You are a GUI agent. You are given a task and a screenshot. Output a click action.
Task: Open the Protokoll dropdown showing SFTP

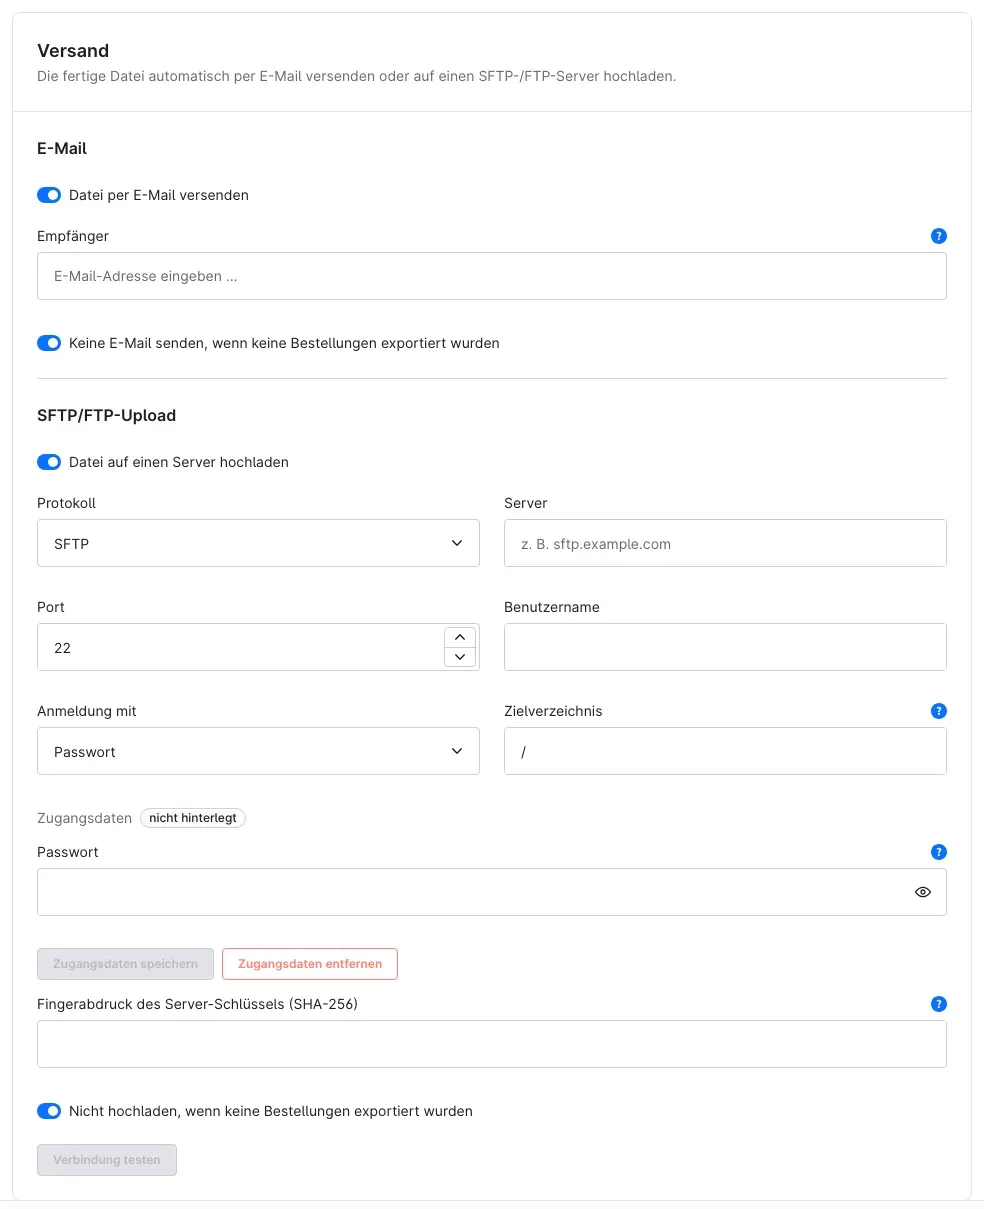(258, 543)
